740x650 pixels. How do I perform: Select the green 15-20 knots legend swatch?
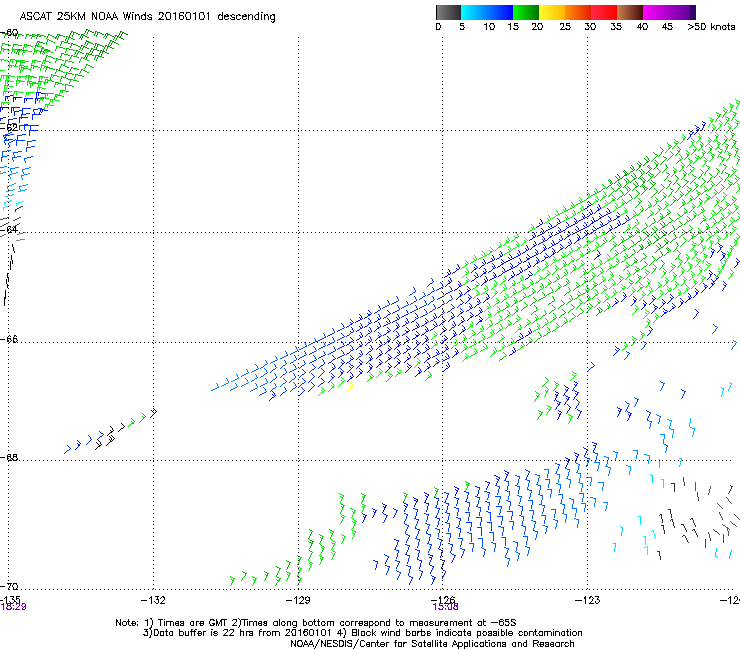point(526,12)
